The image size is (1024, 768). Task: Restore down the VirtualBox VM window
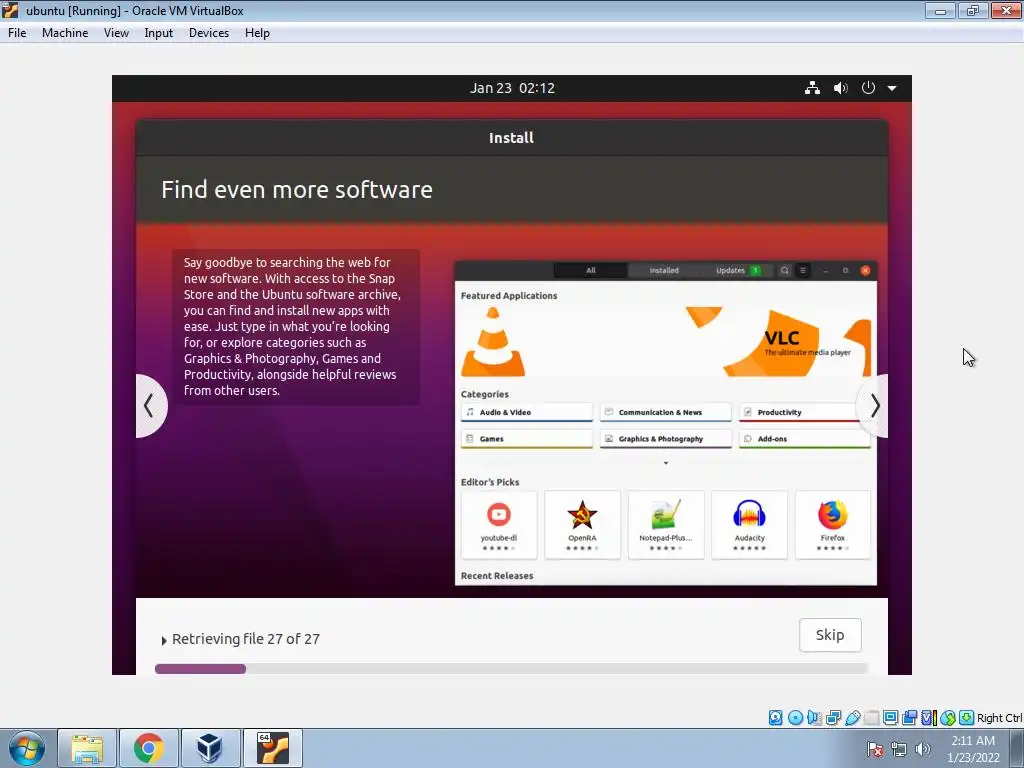pos(972,10)
